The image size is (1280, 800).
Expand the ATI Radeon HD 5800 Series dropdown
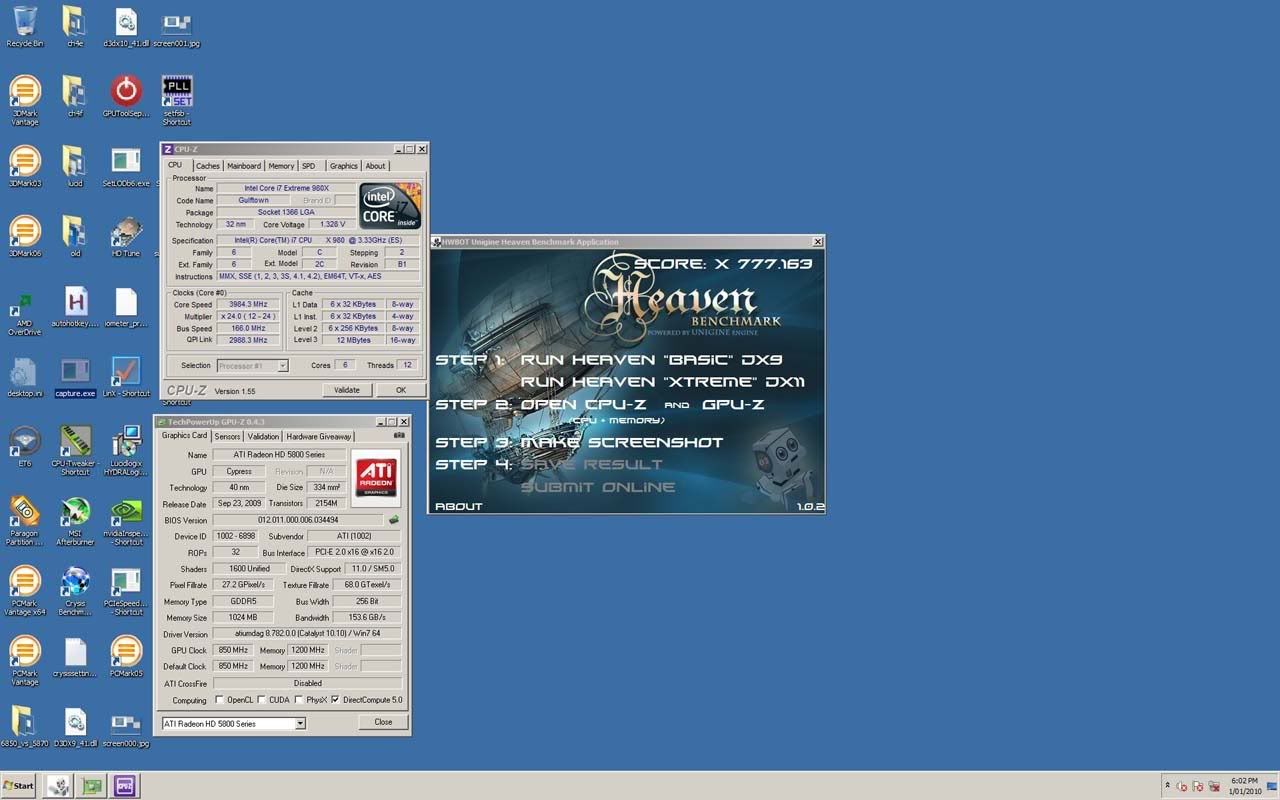[300, 723]
